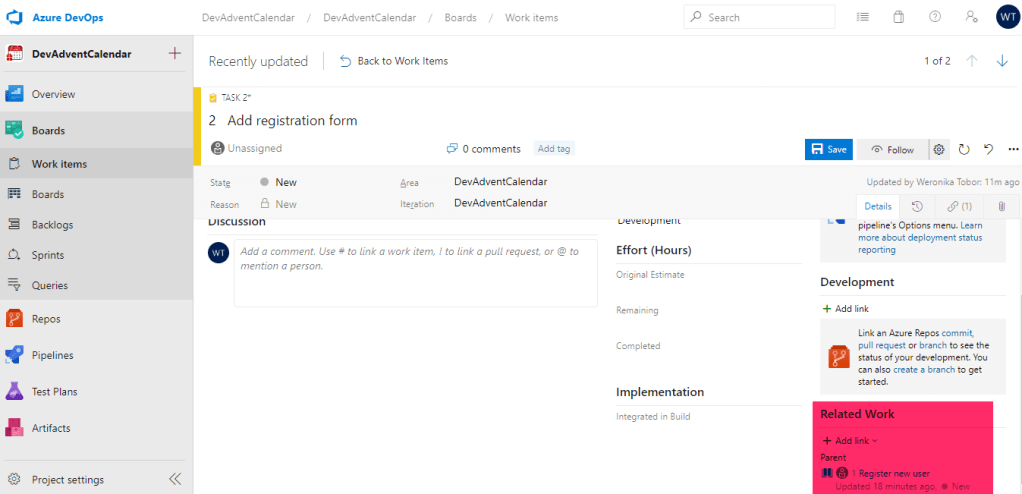This screenshot has height=494, width=1022.
Task: Expand Add link dropdown under Related Work
Action: click(850, 441)
